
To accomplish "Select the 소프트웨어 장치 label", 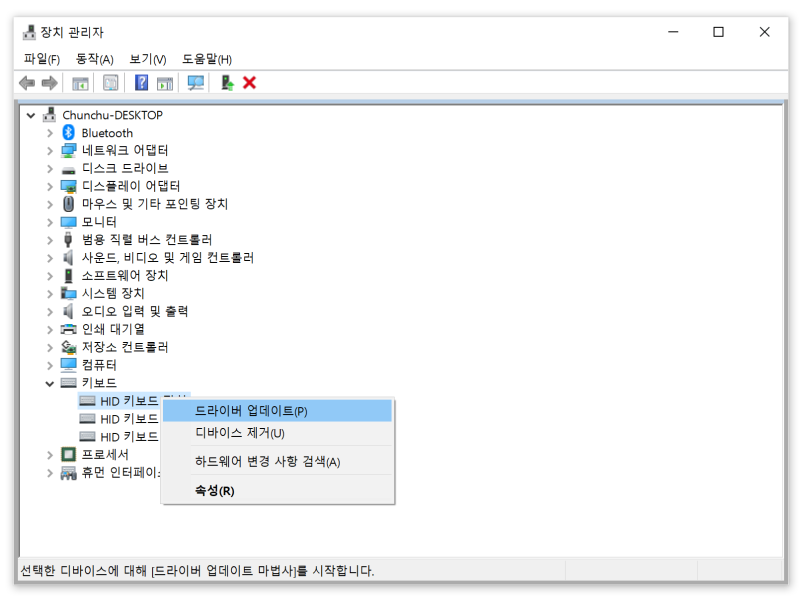I will tap(125, 276).
